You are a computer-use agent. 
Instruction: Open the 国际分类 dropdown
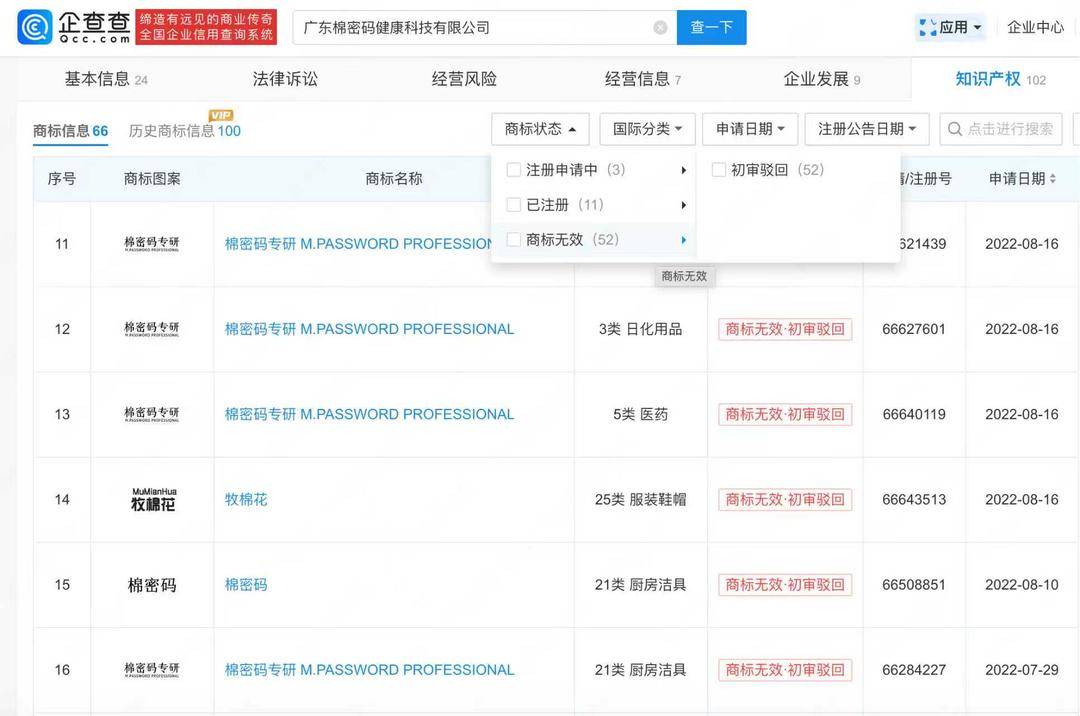click(x=647, y=129)
